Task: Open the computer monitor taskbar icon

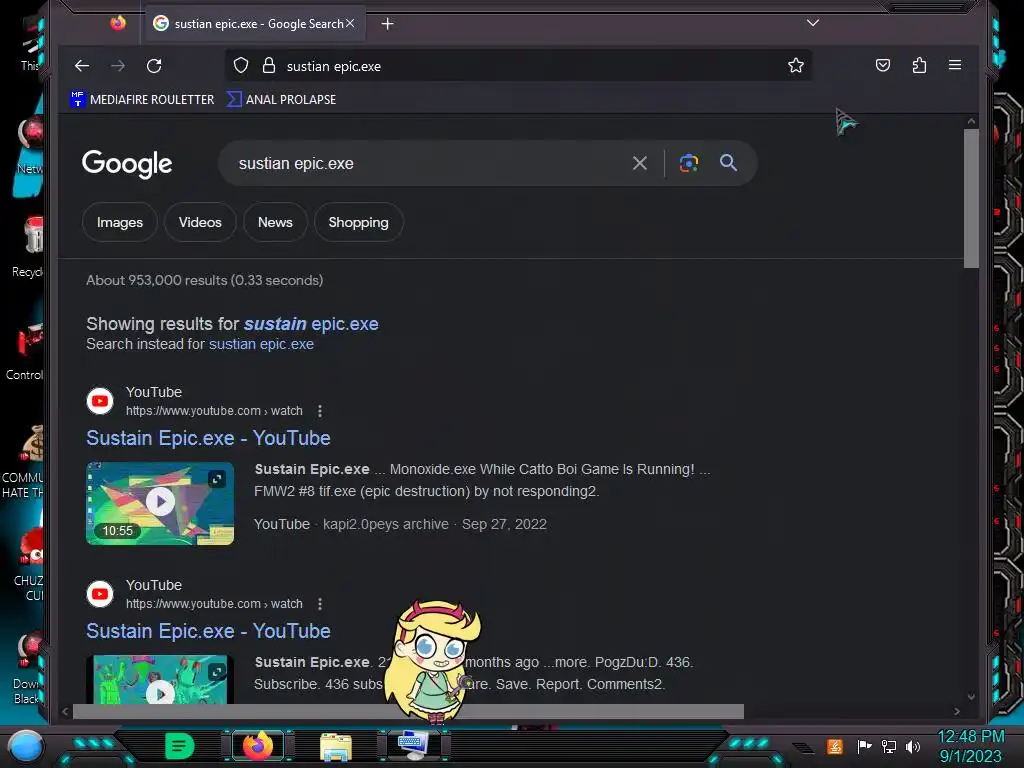Action: [413, 745]
